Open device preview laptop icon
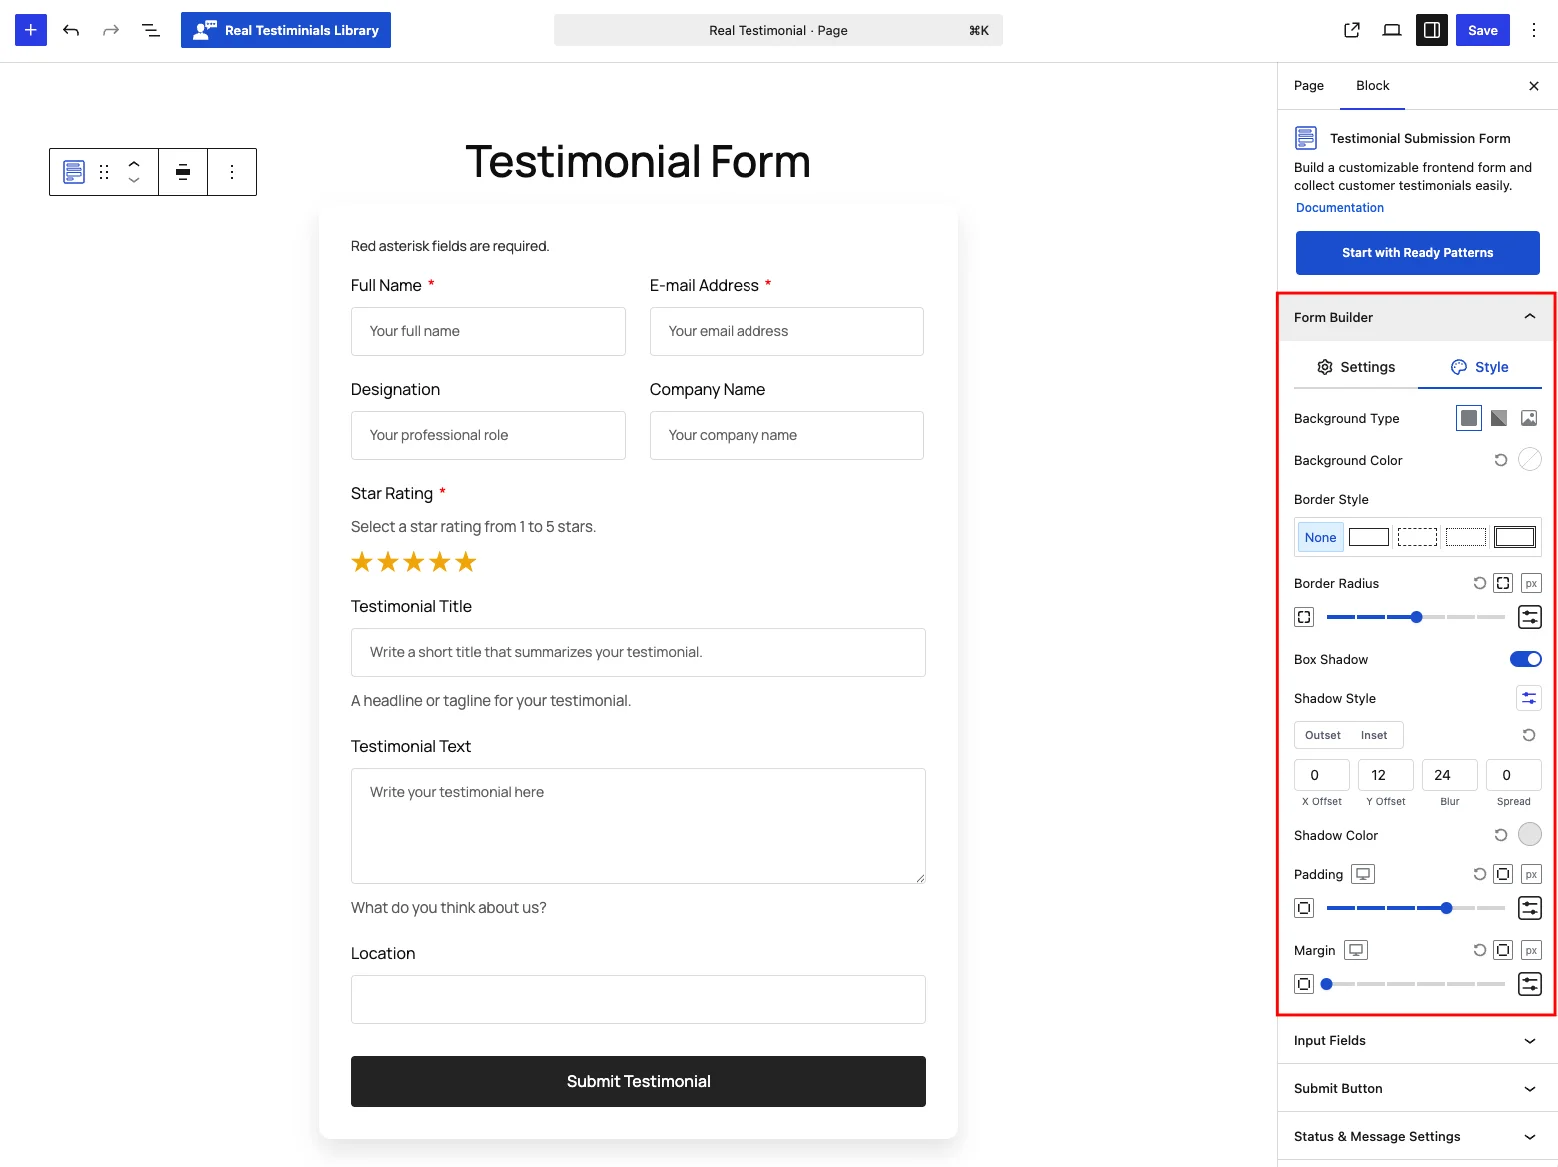Image resolution: width=1558 pixels, height=1167 pixels. click(1392, 30)
